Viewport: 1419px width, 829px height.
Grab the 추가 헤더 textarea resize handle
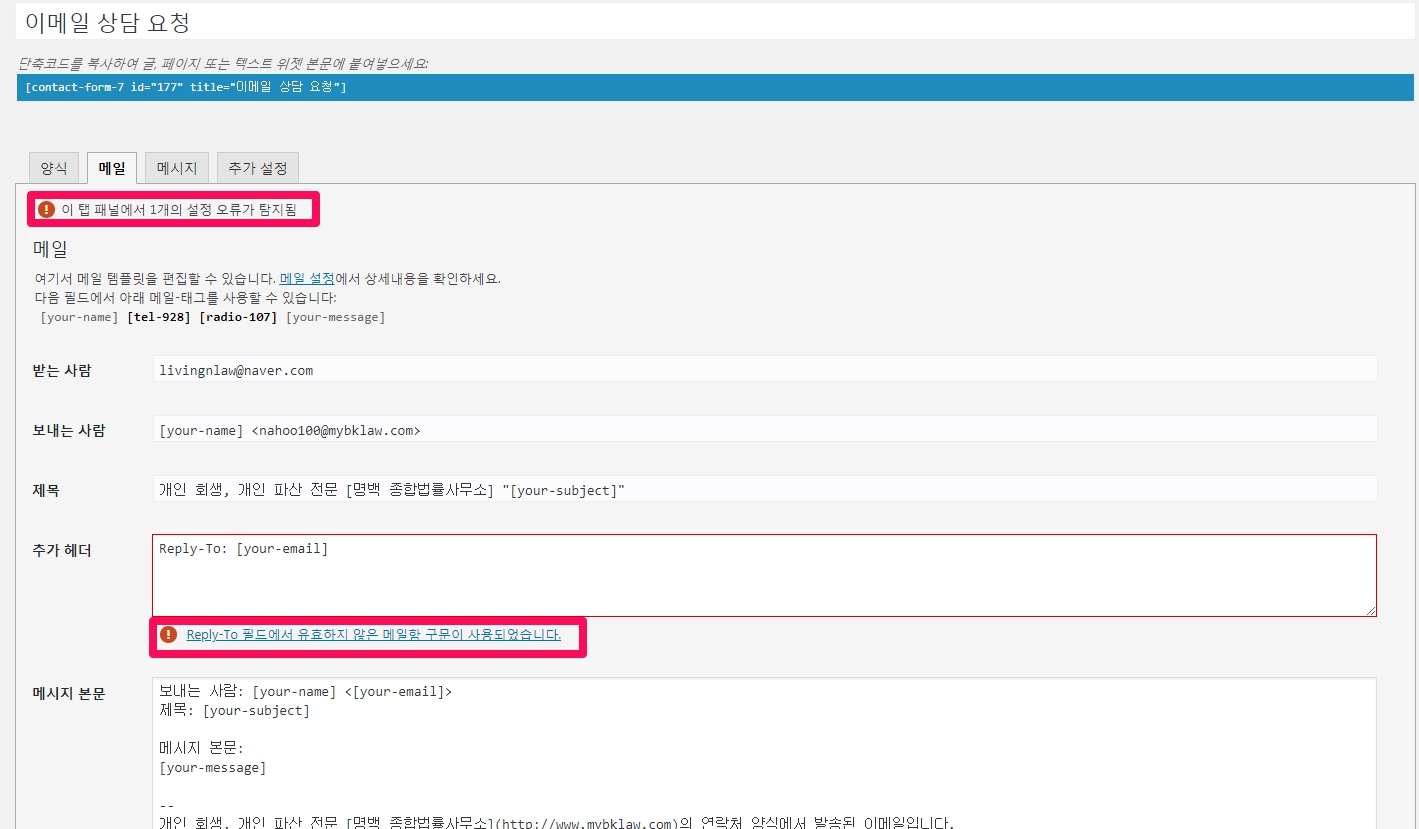coord(1370,610)
